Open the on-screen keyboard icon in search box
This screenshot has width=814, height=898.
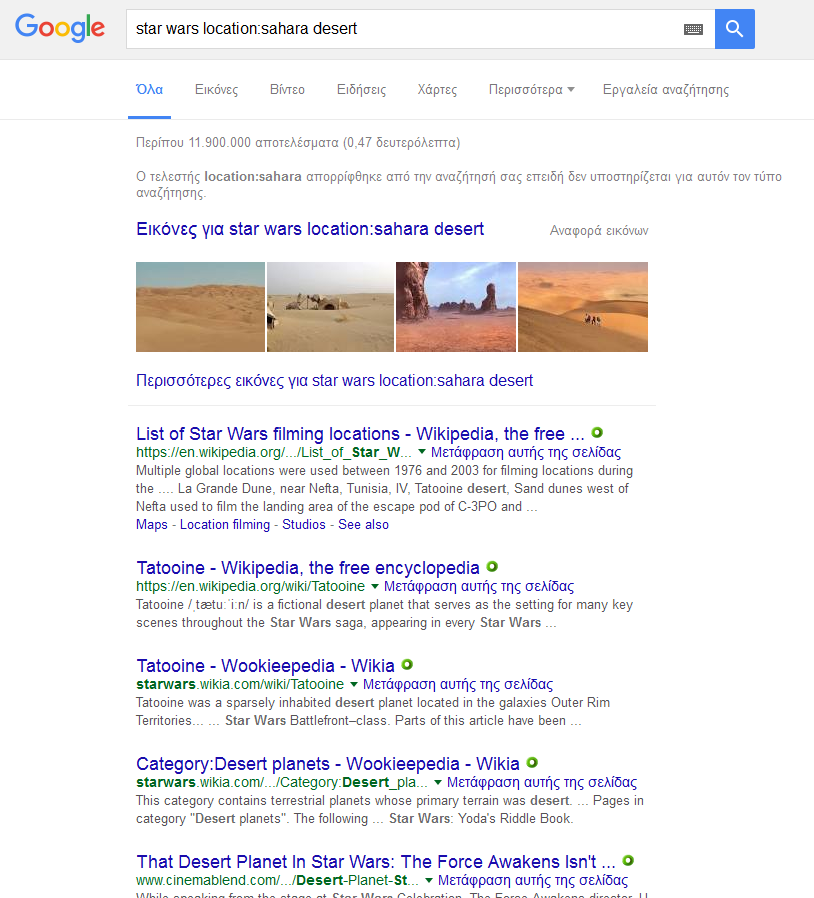pyautogui.click(x=693, y=29)
